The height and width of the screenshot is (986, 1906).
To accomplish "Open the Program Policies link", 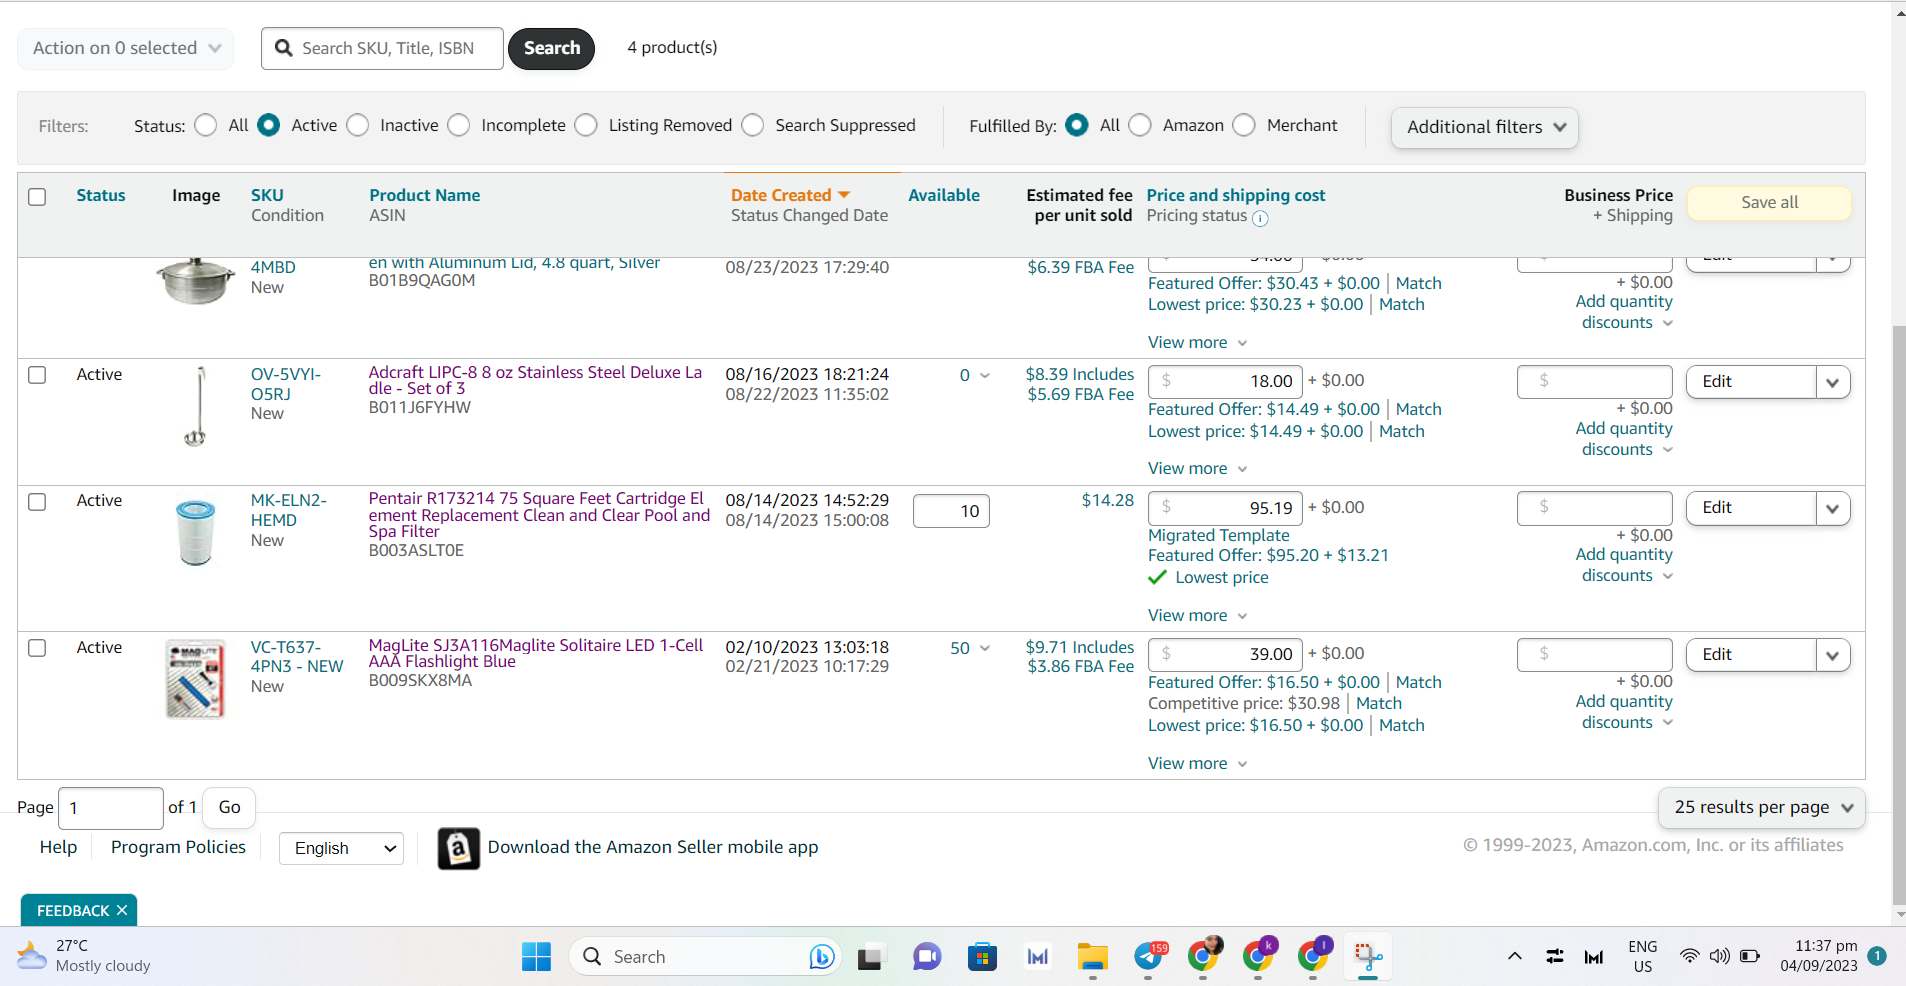I will pos(178,847).
